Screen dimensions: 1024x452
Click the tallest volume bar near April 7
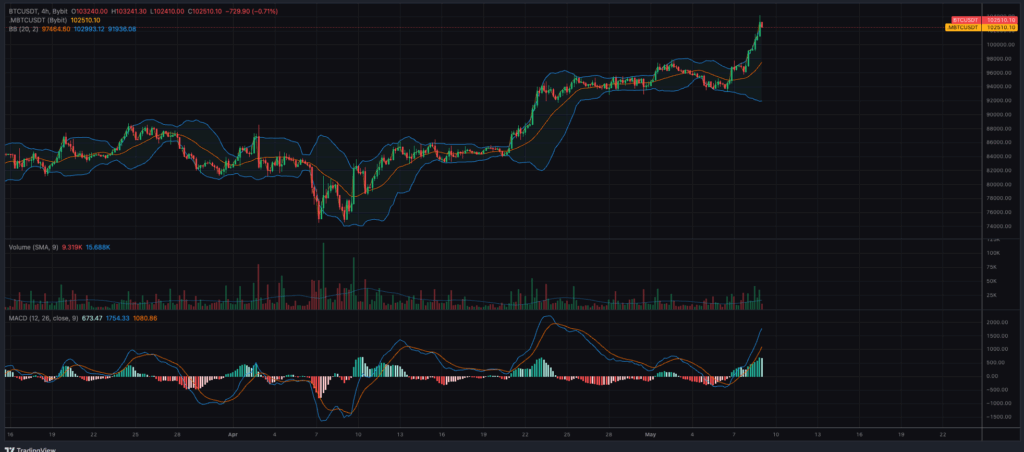click(x=323, y=276)
